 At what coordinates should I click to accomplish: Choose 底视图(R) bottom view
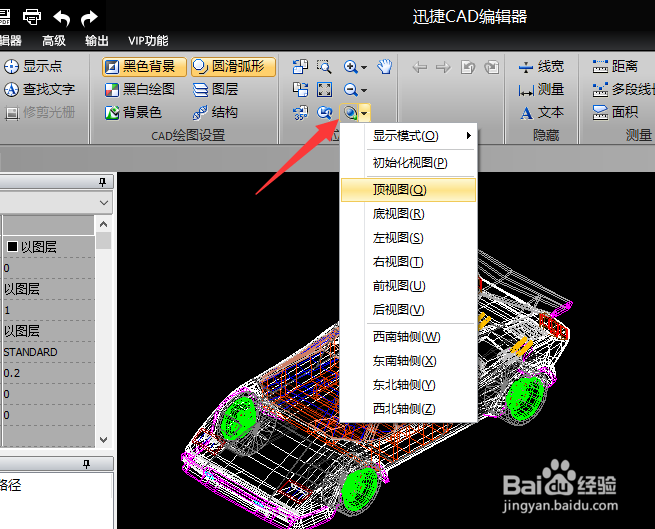pyautogui.click(x=409, y=214)
